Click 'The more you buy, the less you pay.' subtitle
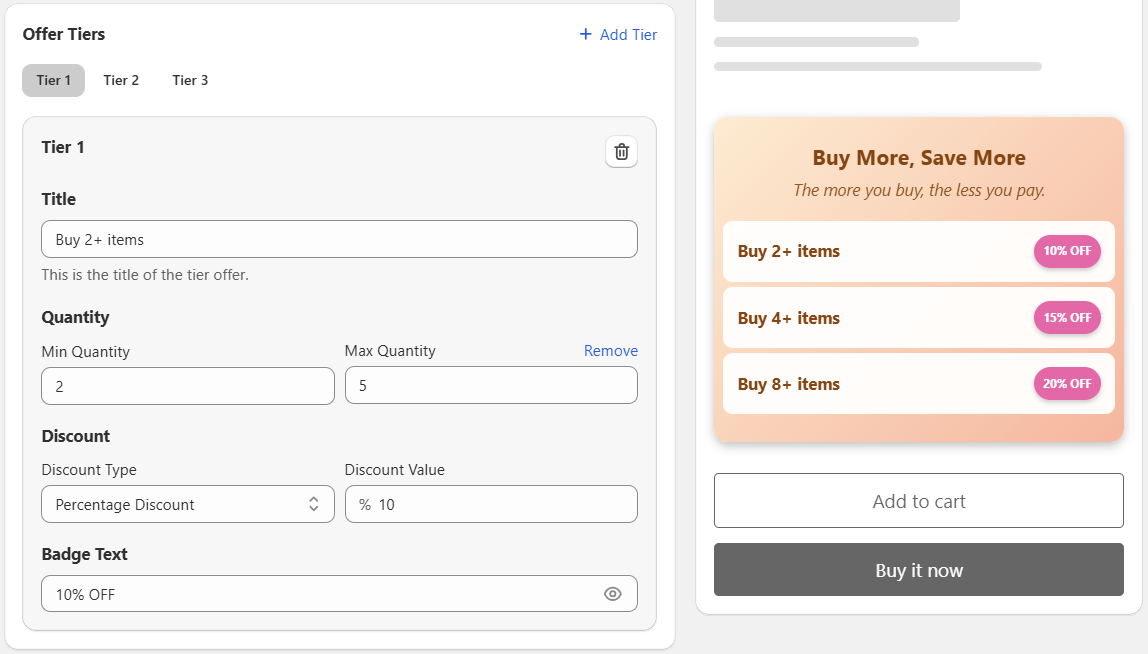The height and width of the screenshot is (654, 1148). coord(919,190)
